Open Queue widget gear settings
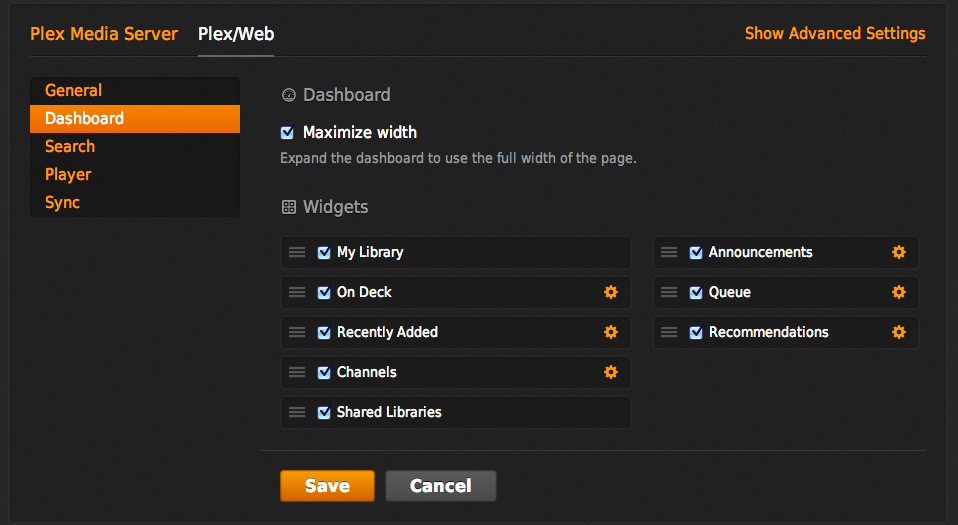The width and height of the screenshot is (958, 525). pyautogui.click(x=899, y=292)
